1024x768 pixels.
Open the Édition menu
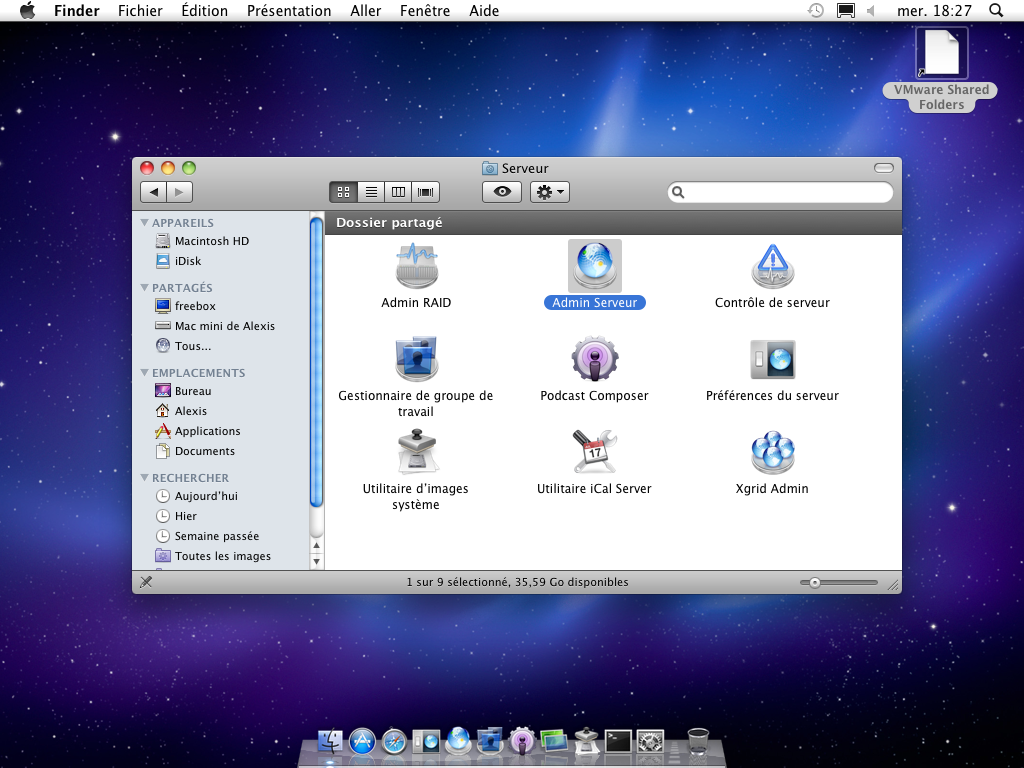click(204, 10)
